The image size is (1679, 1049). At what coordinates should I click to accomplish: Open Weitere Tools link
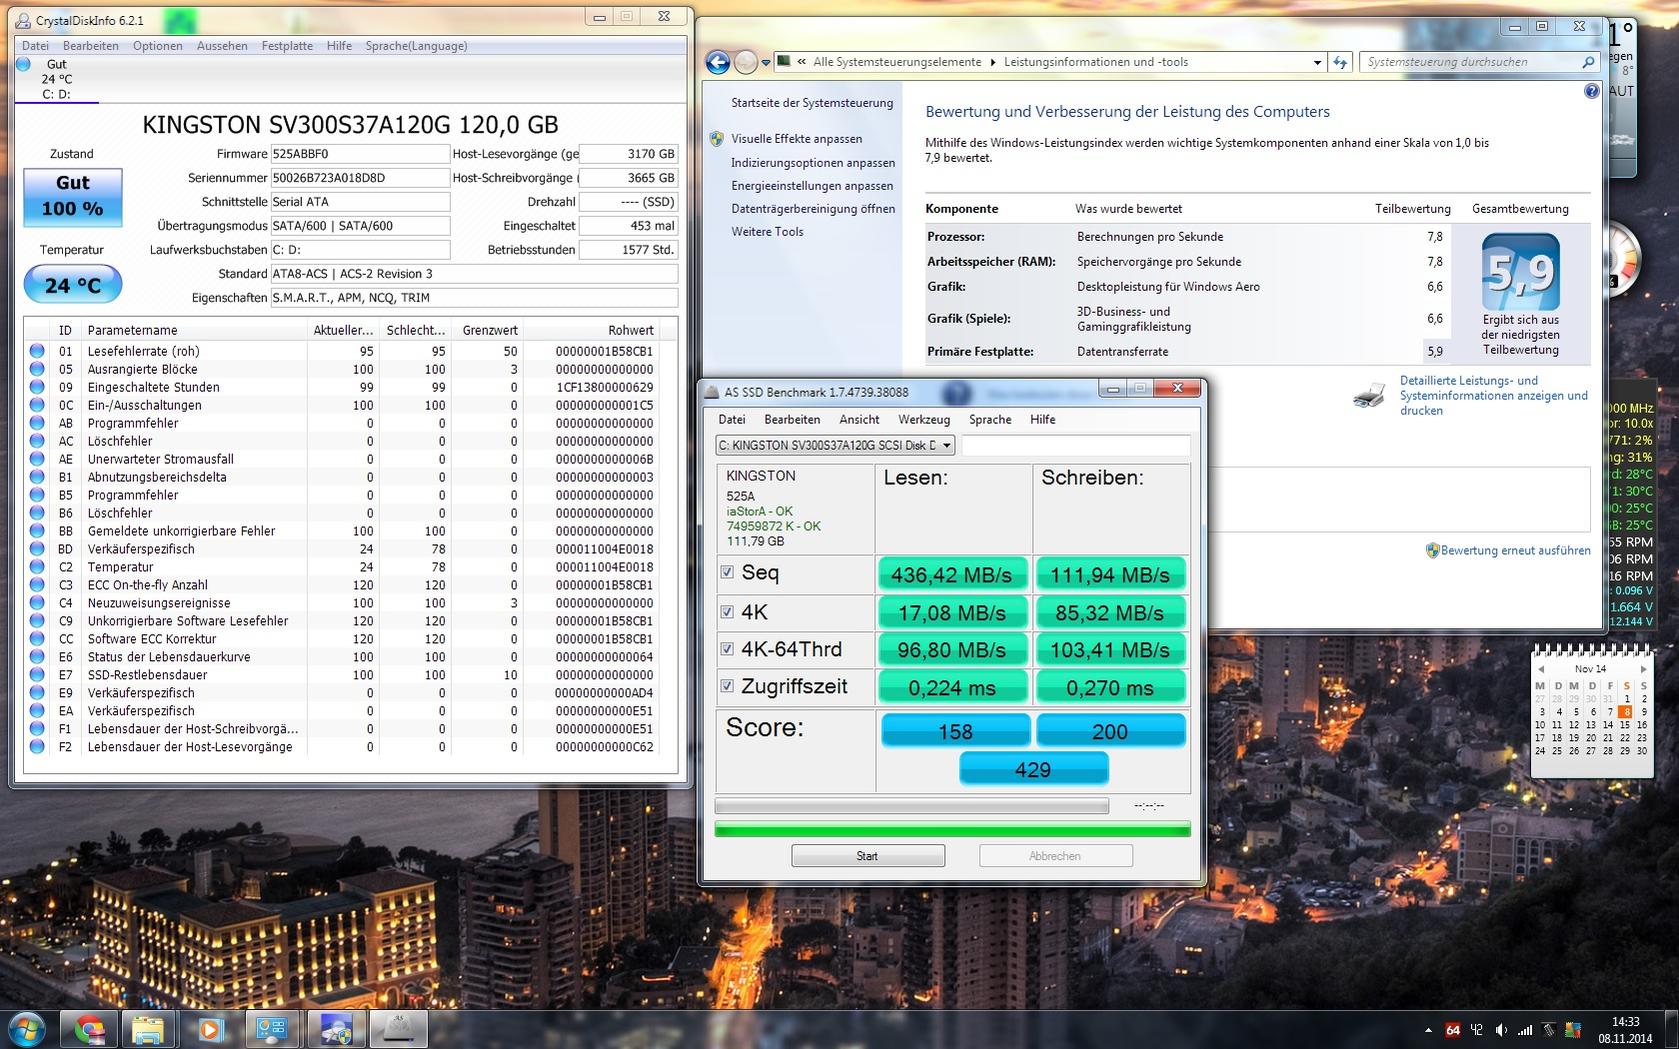(x=767, y=232)
